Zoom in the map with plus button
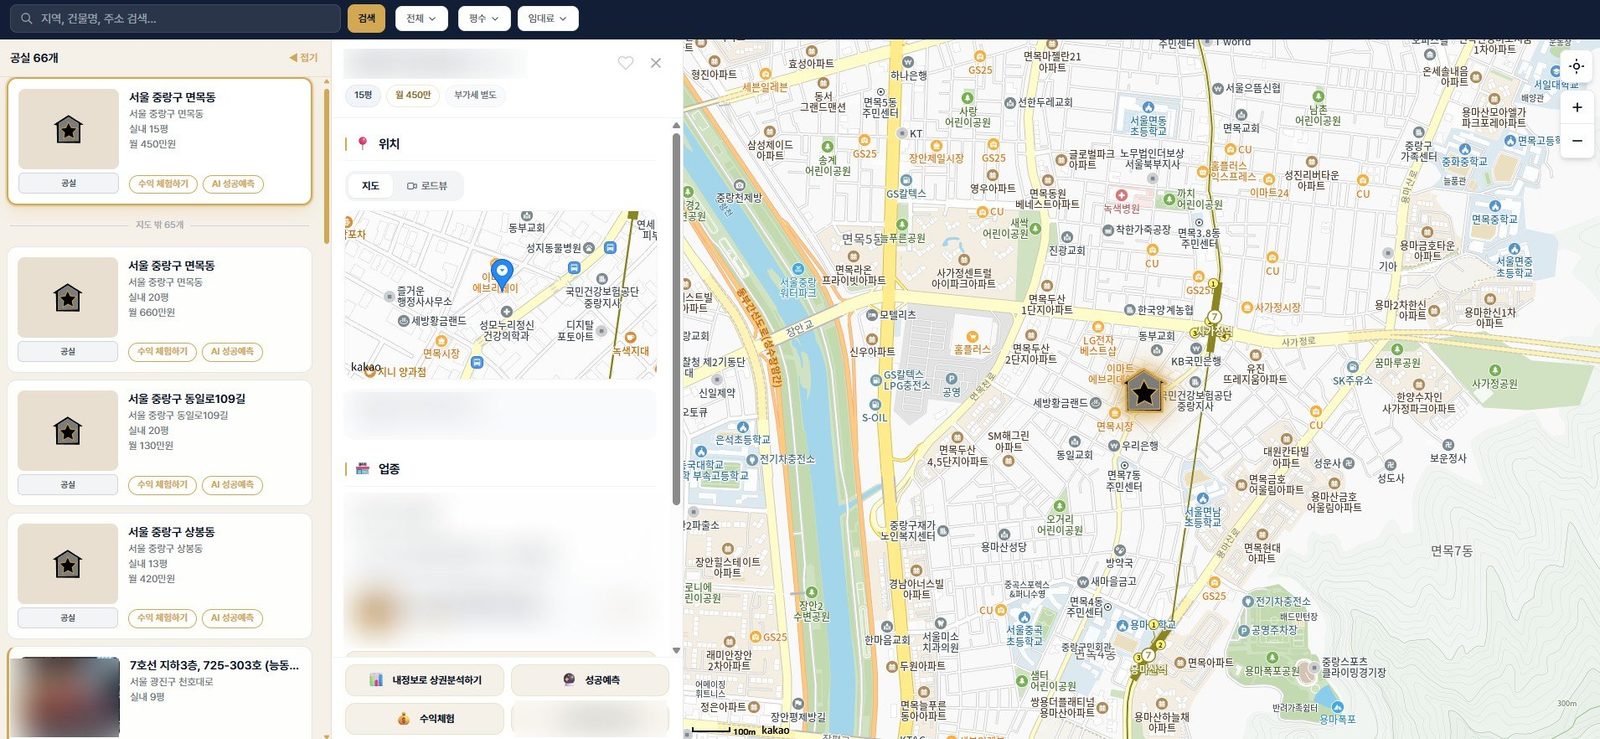The width and height of the screenshot is (1600, 739). coord(1576,107)
